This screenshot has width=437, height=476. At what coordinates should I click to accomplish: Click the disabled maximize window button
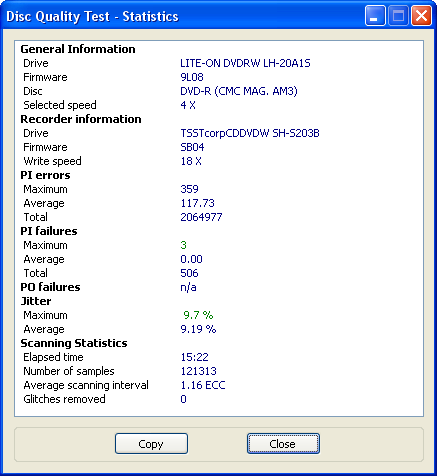pyautogui.click(x=398, y=16)
